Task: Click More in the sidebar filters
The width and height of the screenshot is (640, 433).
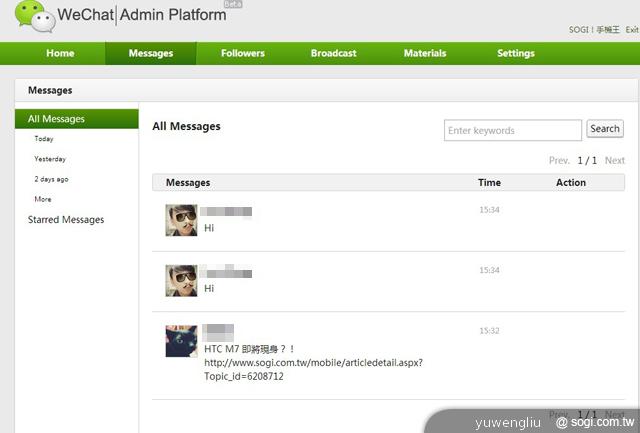Action: (43, 199)
